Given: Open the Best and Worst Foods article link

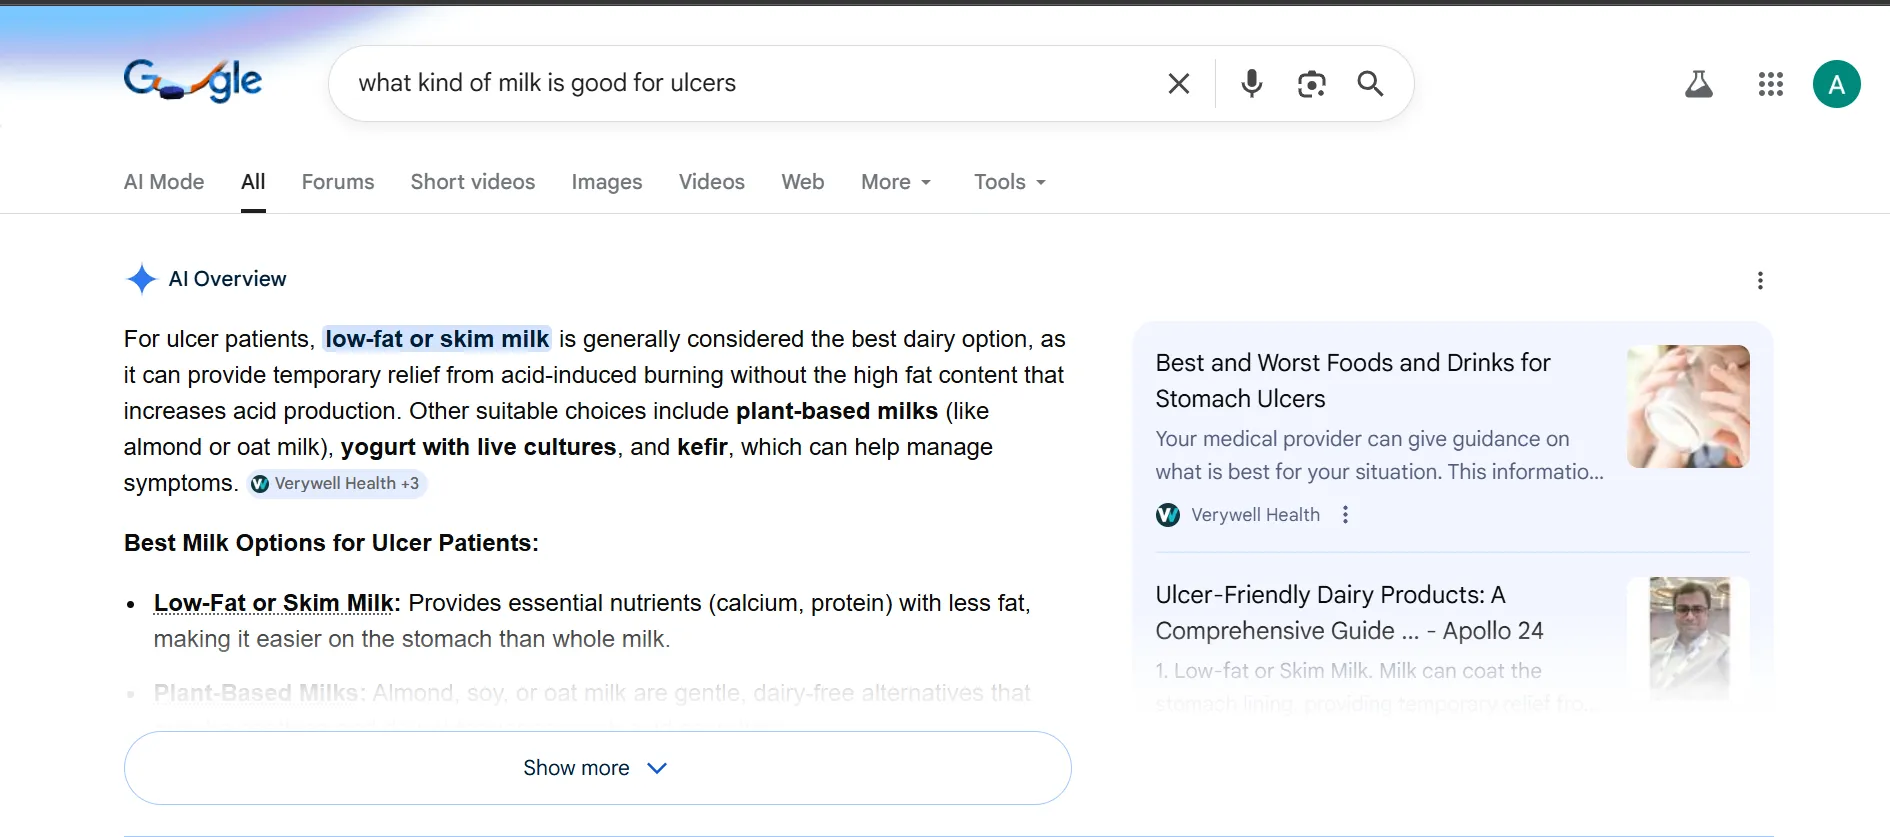Looking at the screenshot, I should 1352,381.
